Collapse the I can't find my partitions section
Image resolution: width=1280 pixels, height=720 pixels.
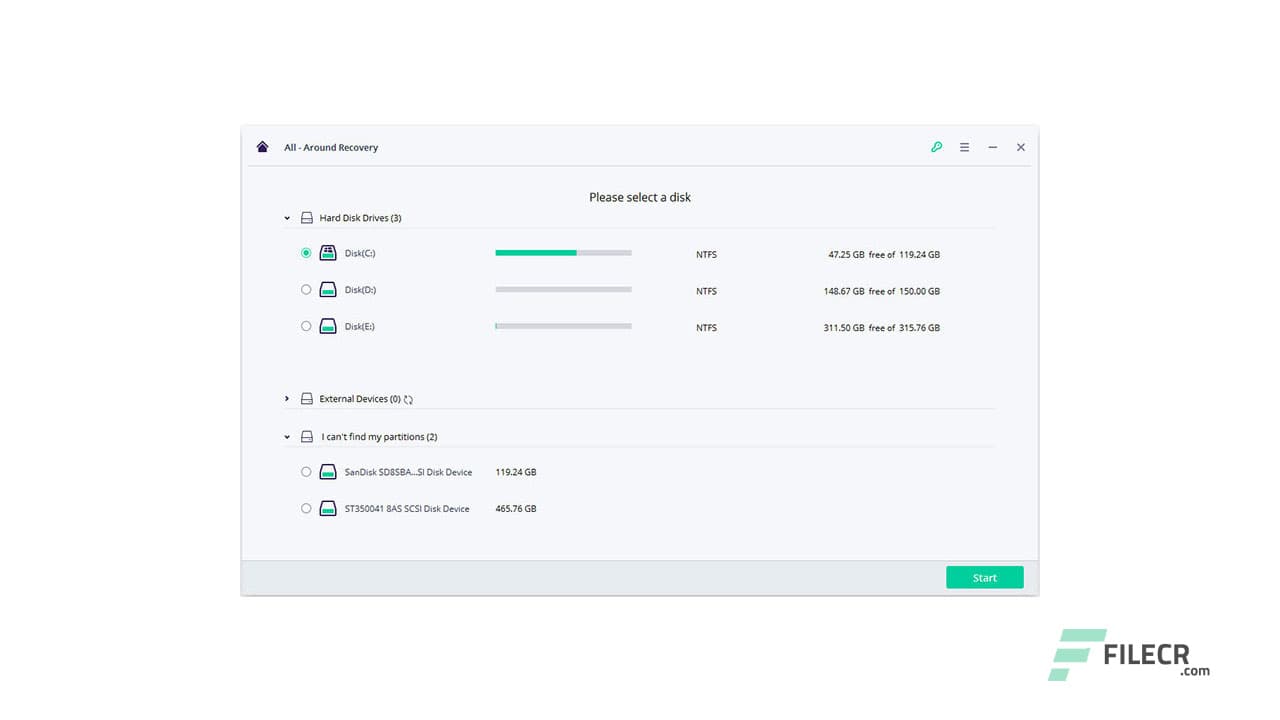[287, 436]
